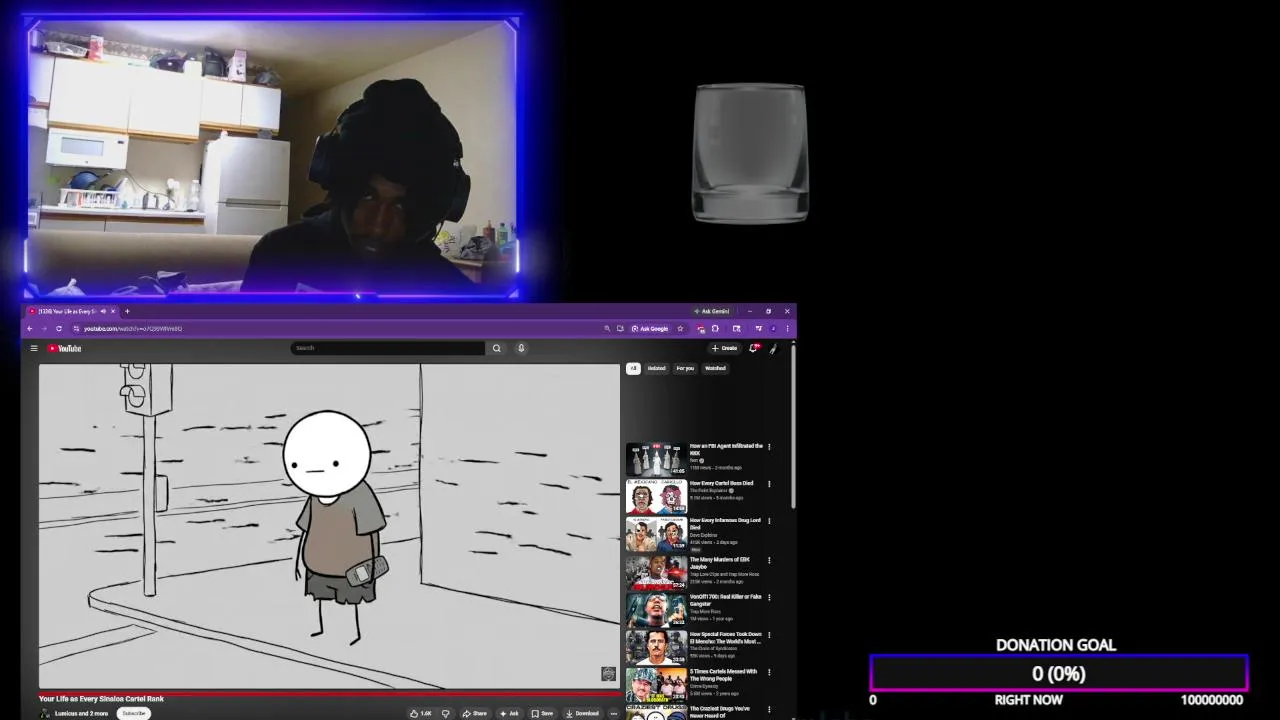Save the video to a playlist
The width and height of the screenshot is (1280, 720).
[543, 713]
